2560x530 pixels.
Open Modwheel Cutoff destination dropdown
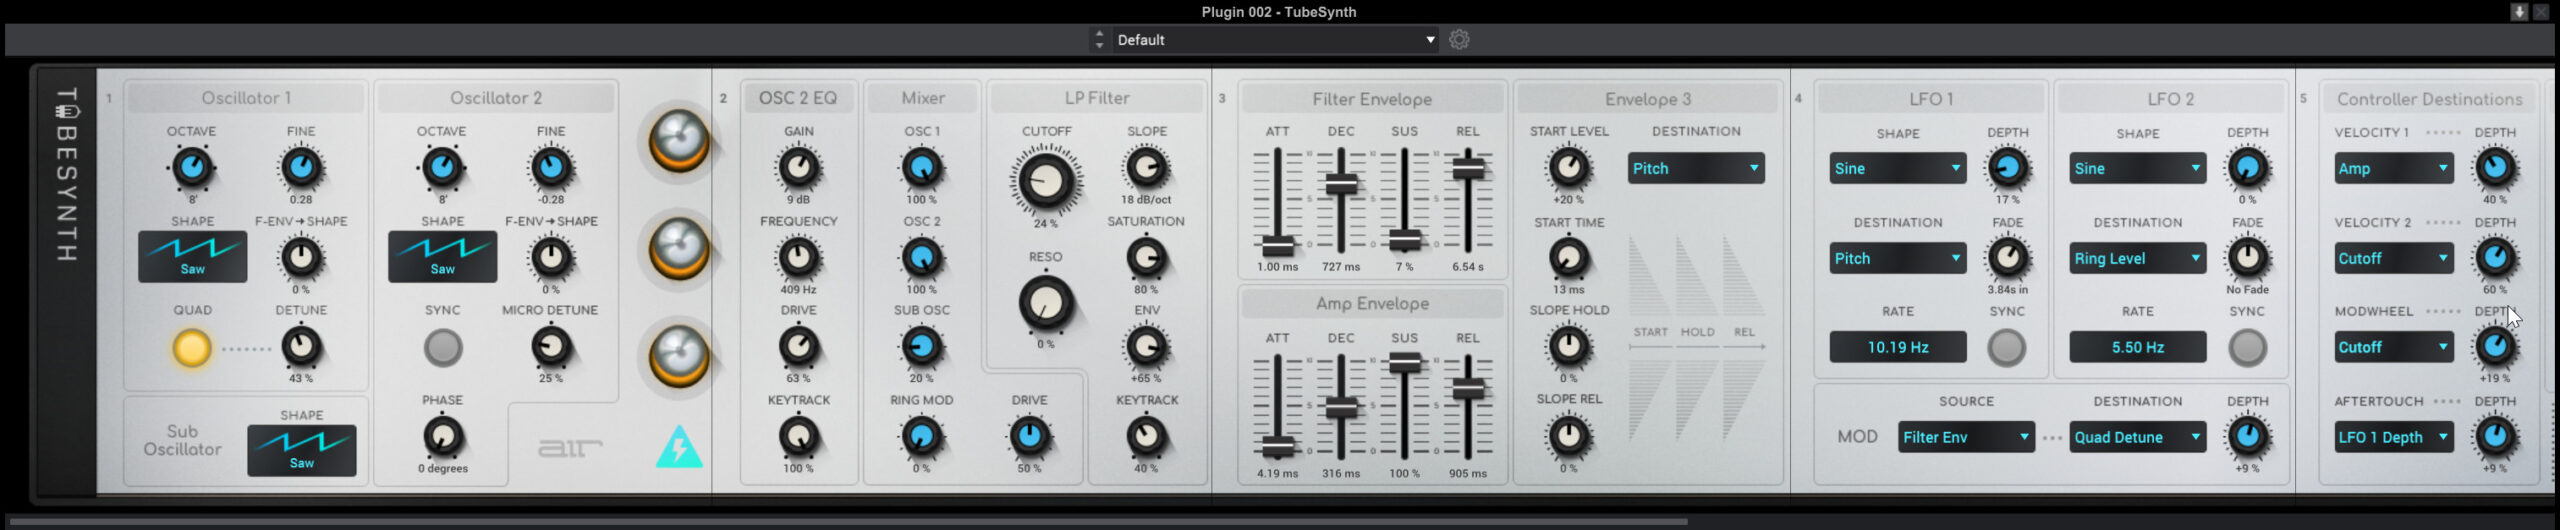2394,347
